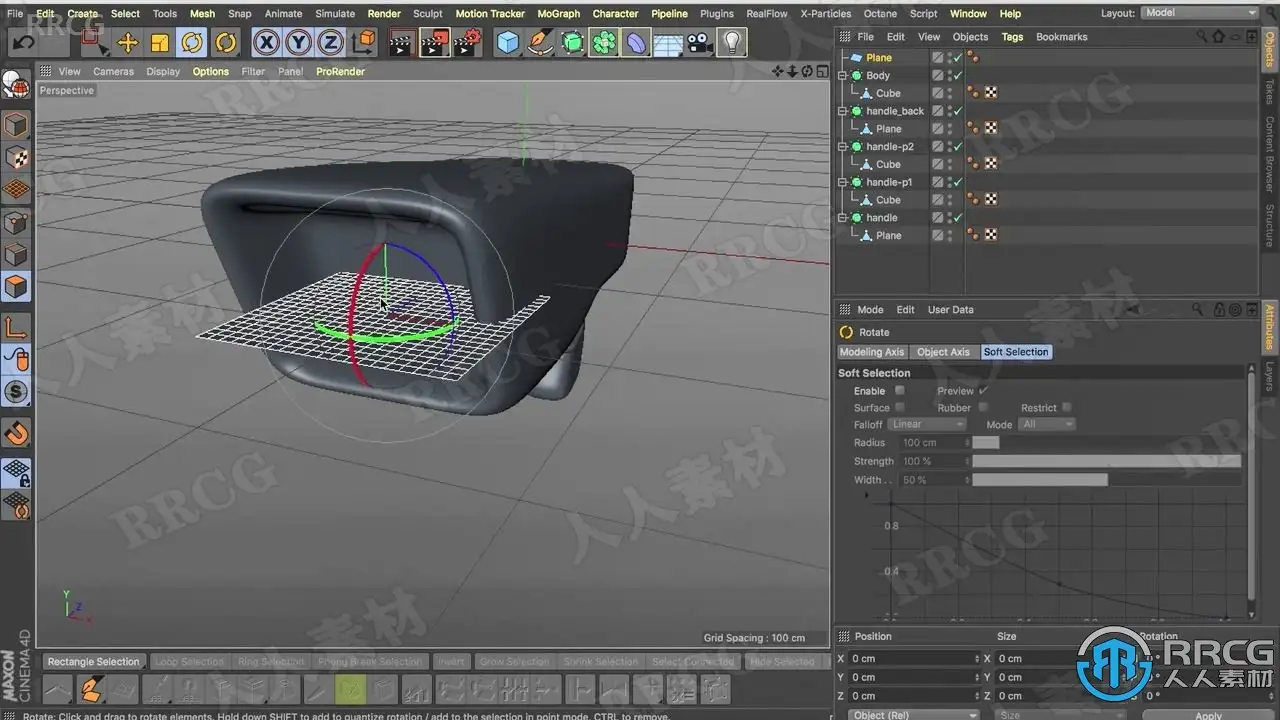
Task: Open the Pen spline tool
Action: [540, 42]
